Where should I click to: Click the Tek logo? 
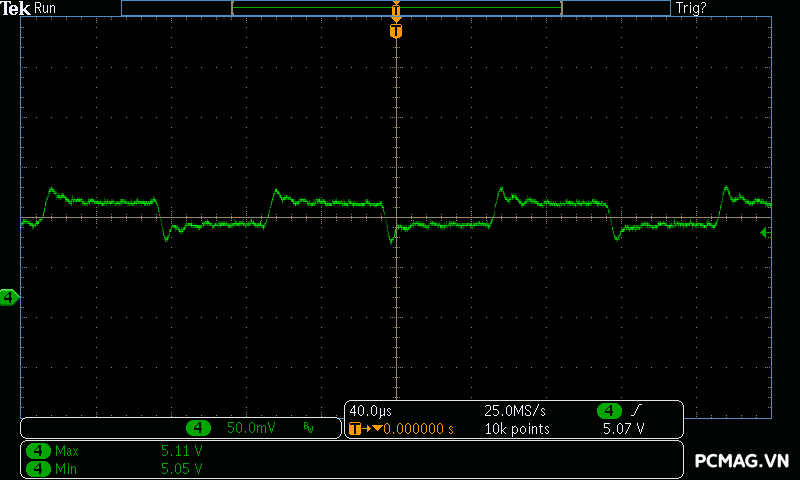15,7
